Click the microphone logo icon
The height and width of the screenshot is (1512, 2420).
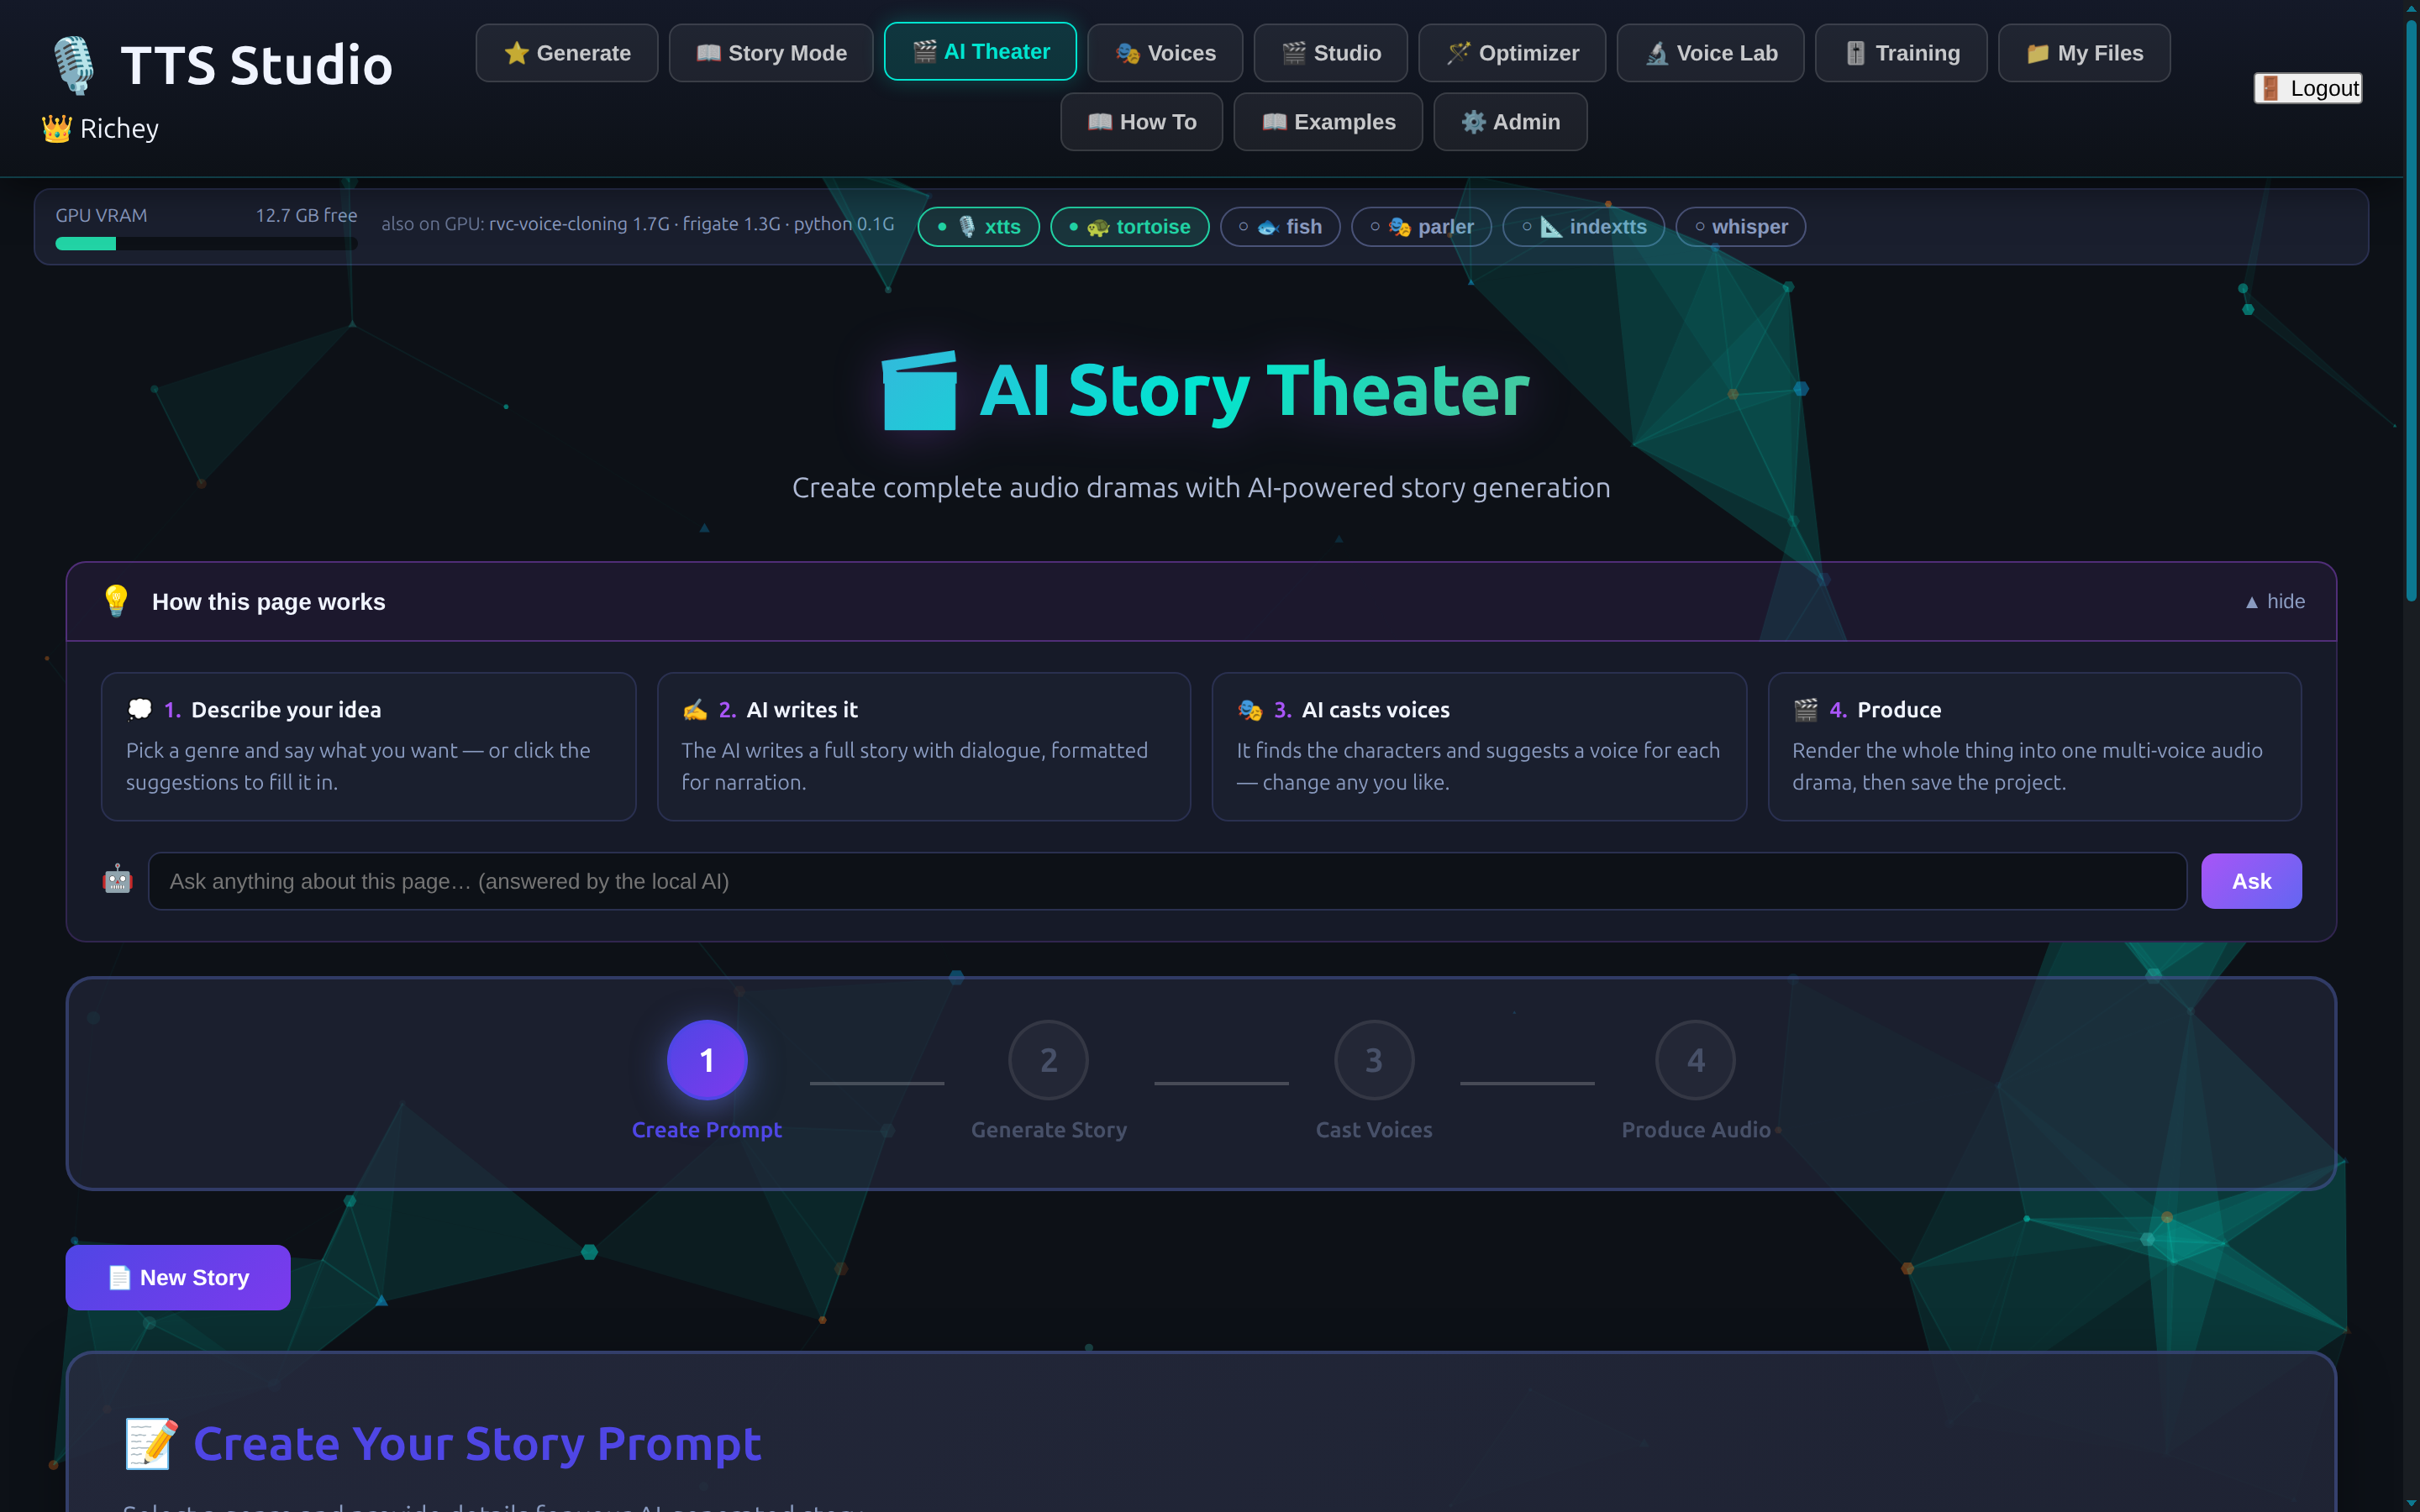point(74,65)
